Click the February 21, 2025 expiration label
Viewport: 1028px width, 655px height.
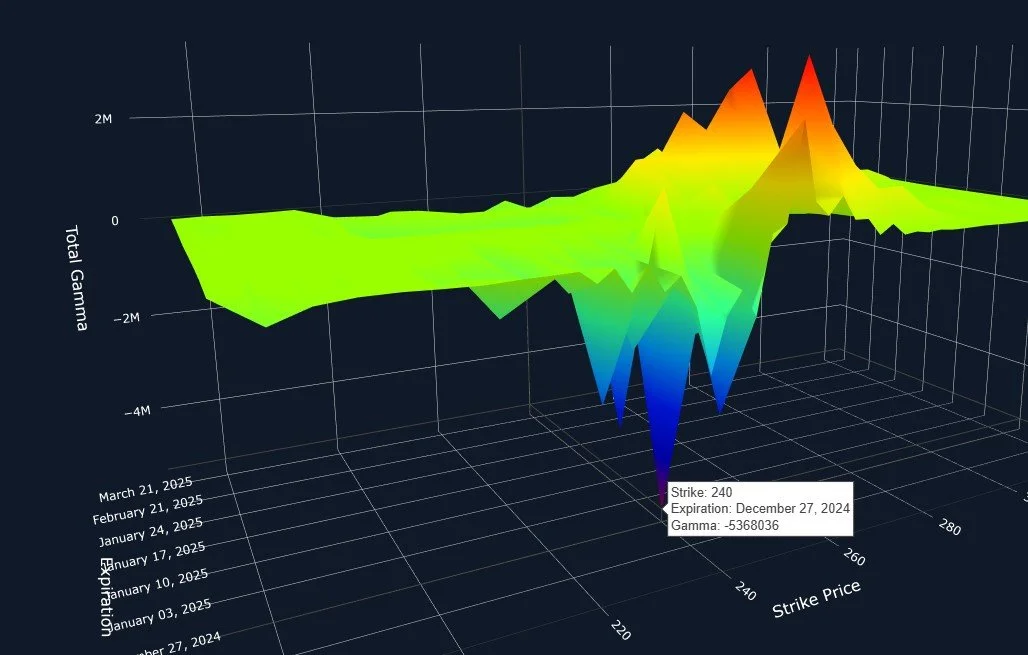148,510
